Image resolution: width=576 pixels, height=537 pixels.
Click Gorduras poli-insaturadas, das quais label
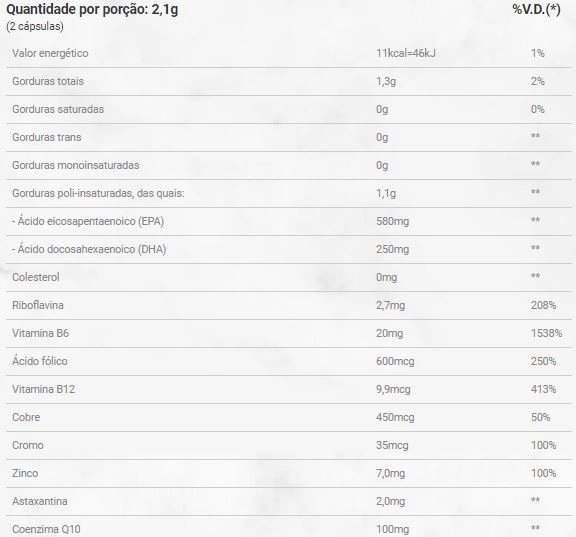98,193
